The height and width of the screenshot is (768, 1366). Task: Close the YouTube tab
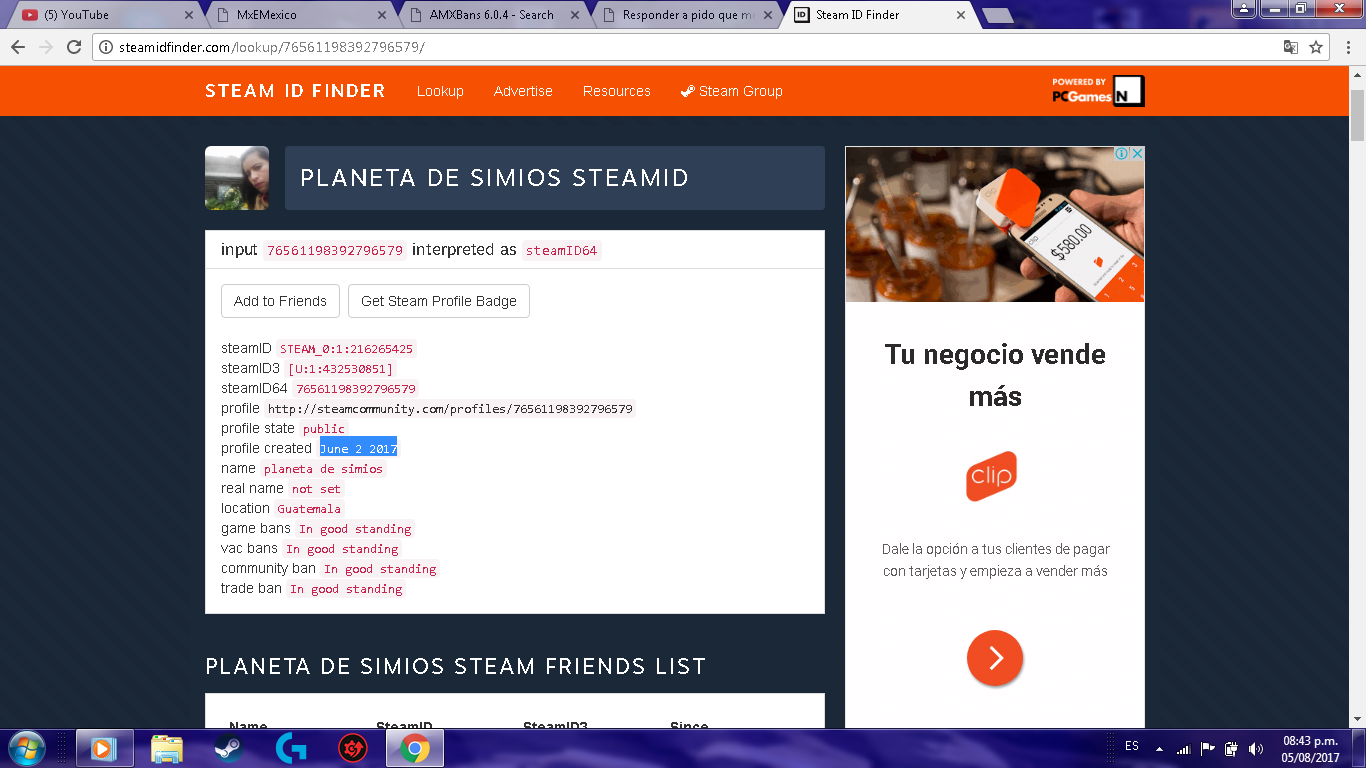190,15
